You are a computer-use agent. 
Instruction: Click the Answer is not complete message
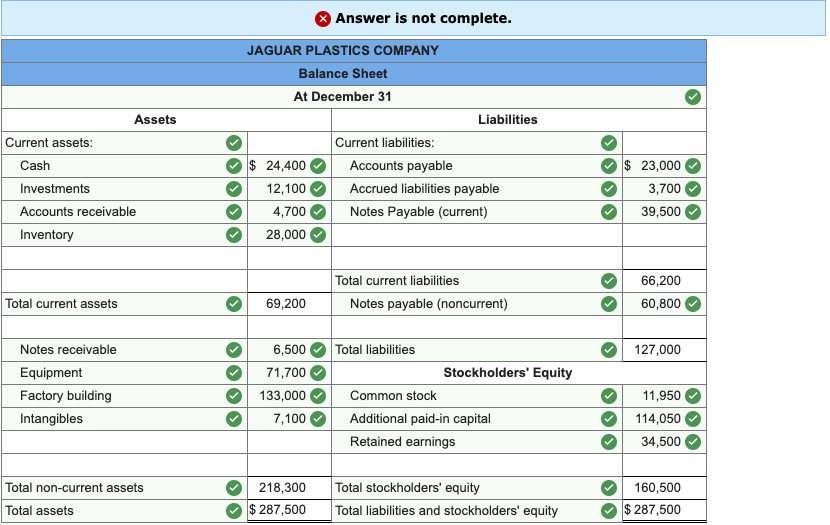[423, 19]
